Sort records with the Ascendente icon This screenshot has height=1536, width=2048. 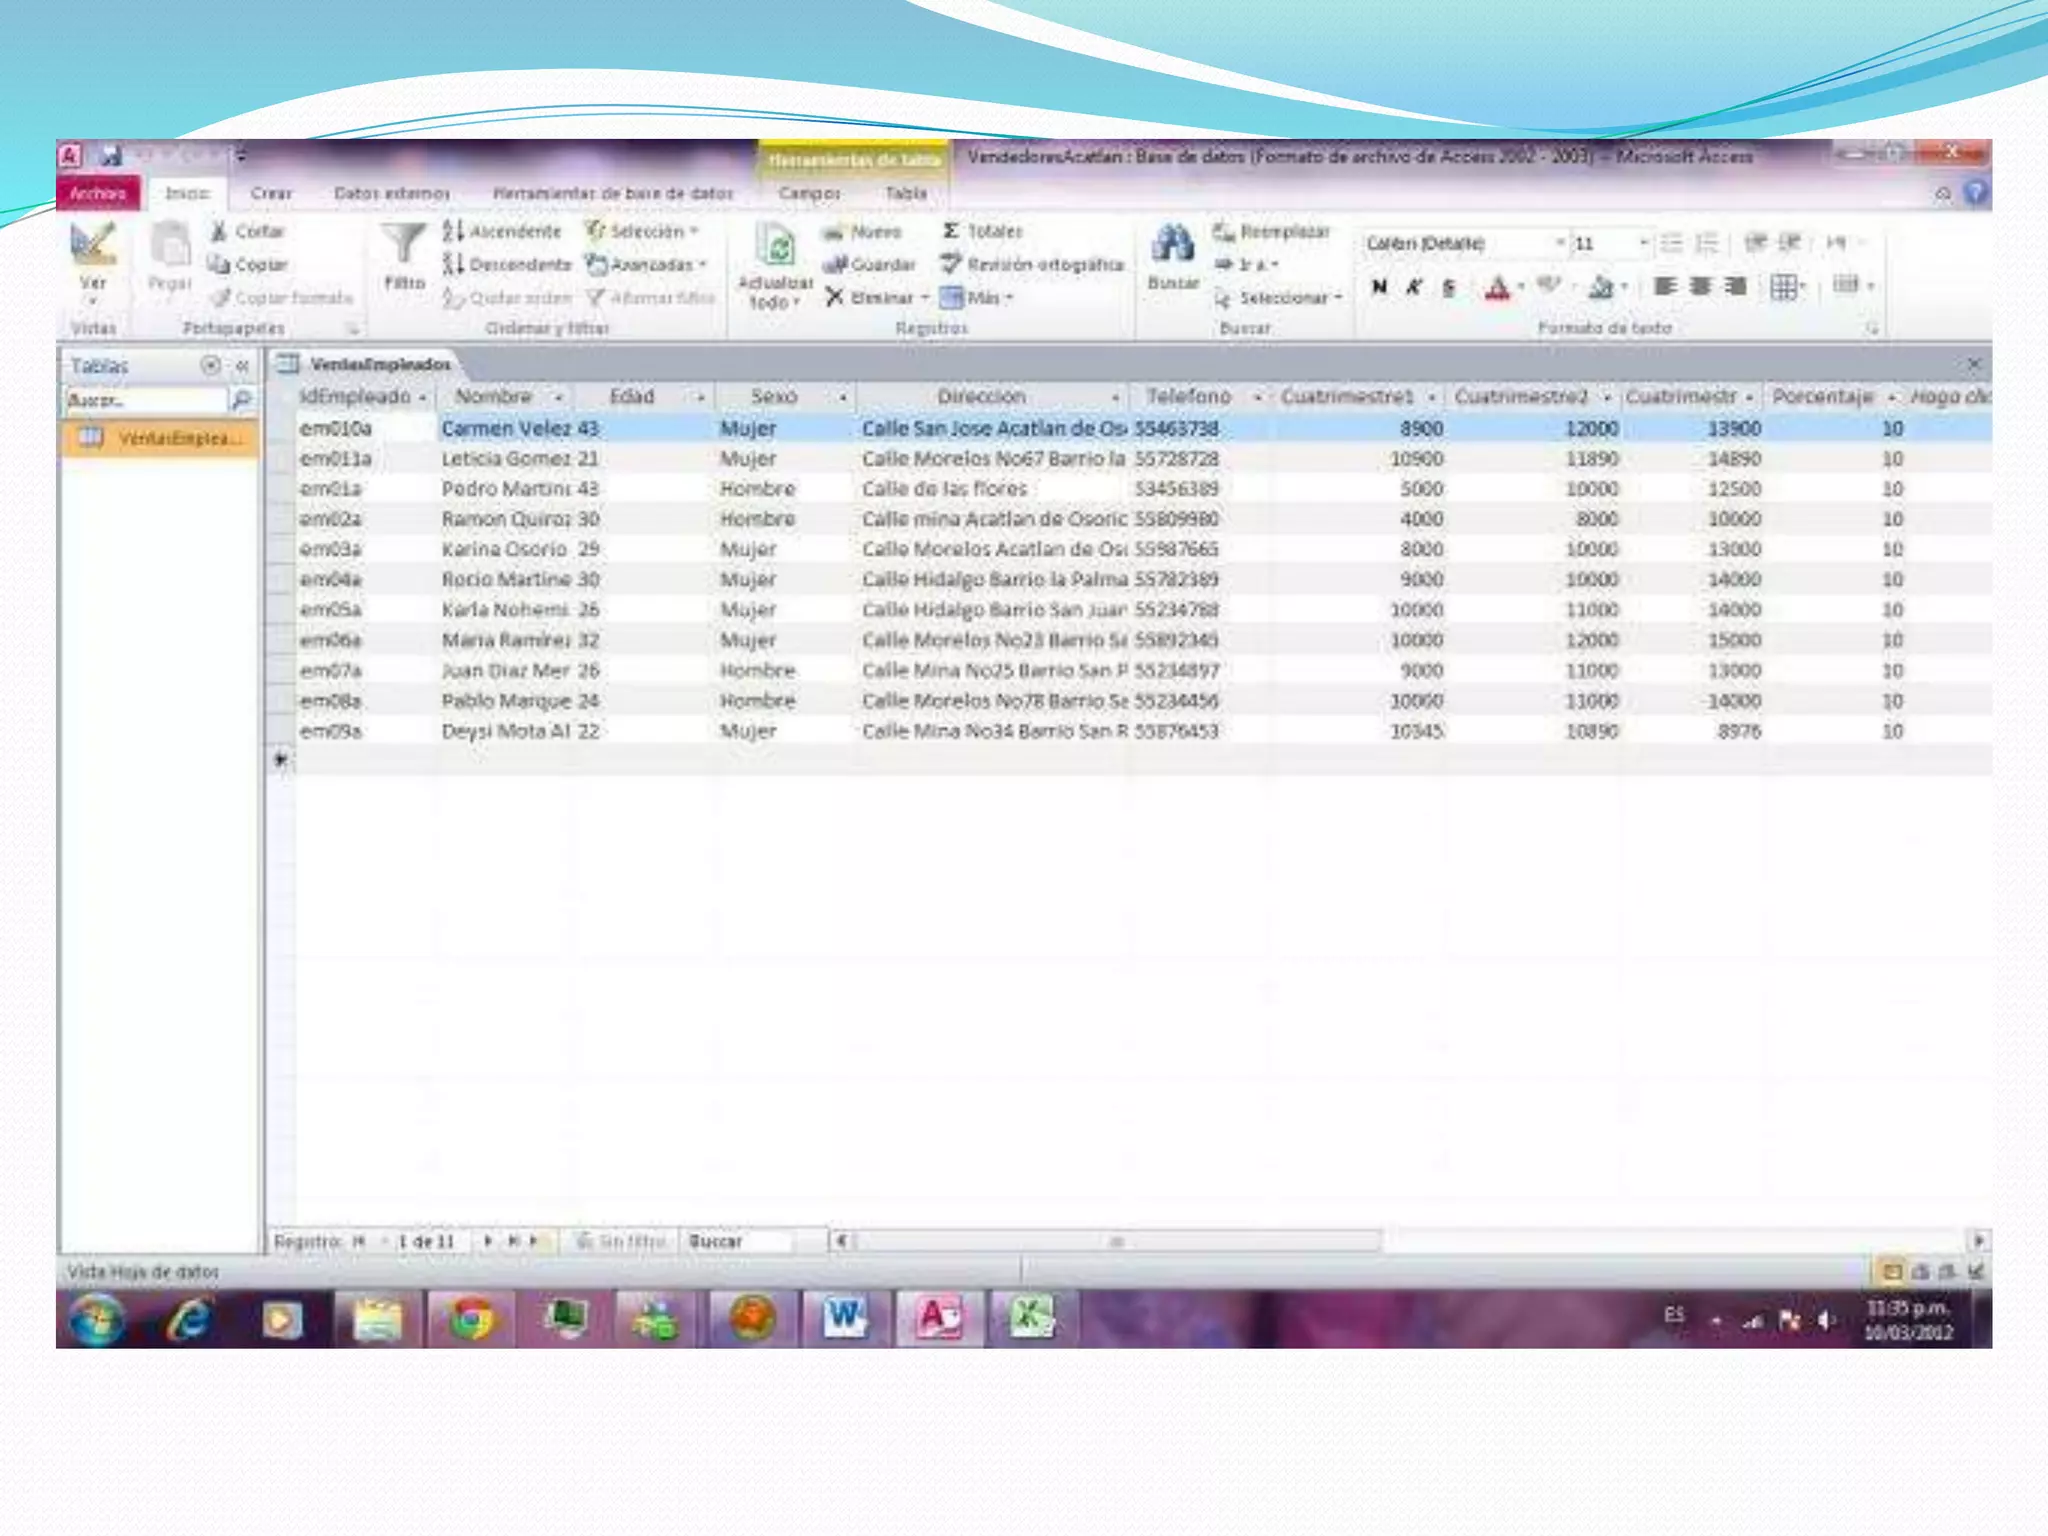point(454,231)
